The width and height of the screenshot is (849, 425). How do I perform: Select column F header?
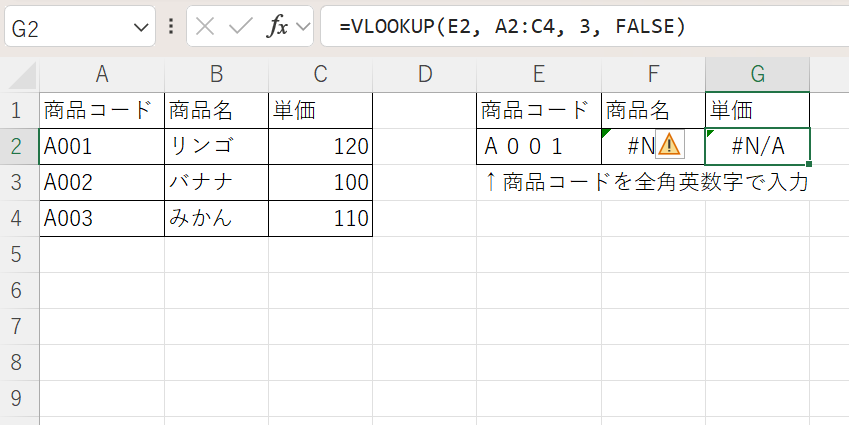click(654, 75)
